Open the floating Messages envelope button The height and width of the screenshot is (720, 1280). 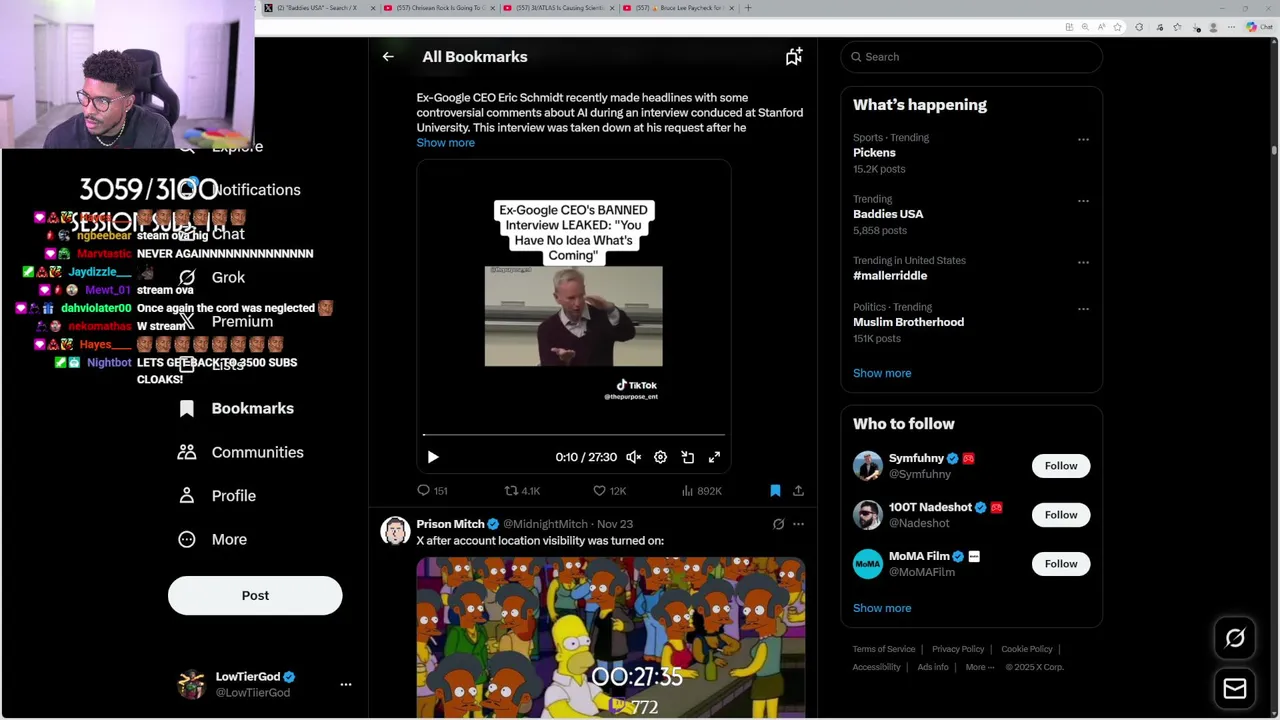[1235, 689]
